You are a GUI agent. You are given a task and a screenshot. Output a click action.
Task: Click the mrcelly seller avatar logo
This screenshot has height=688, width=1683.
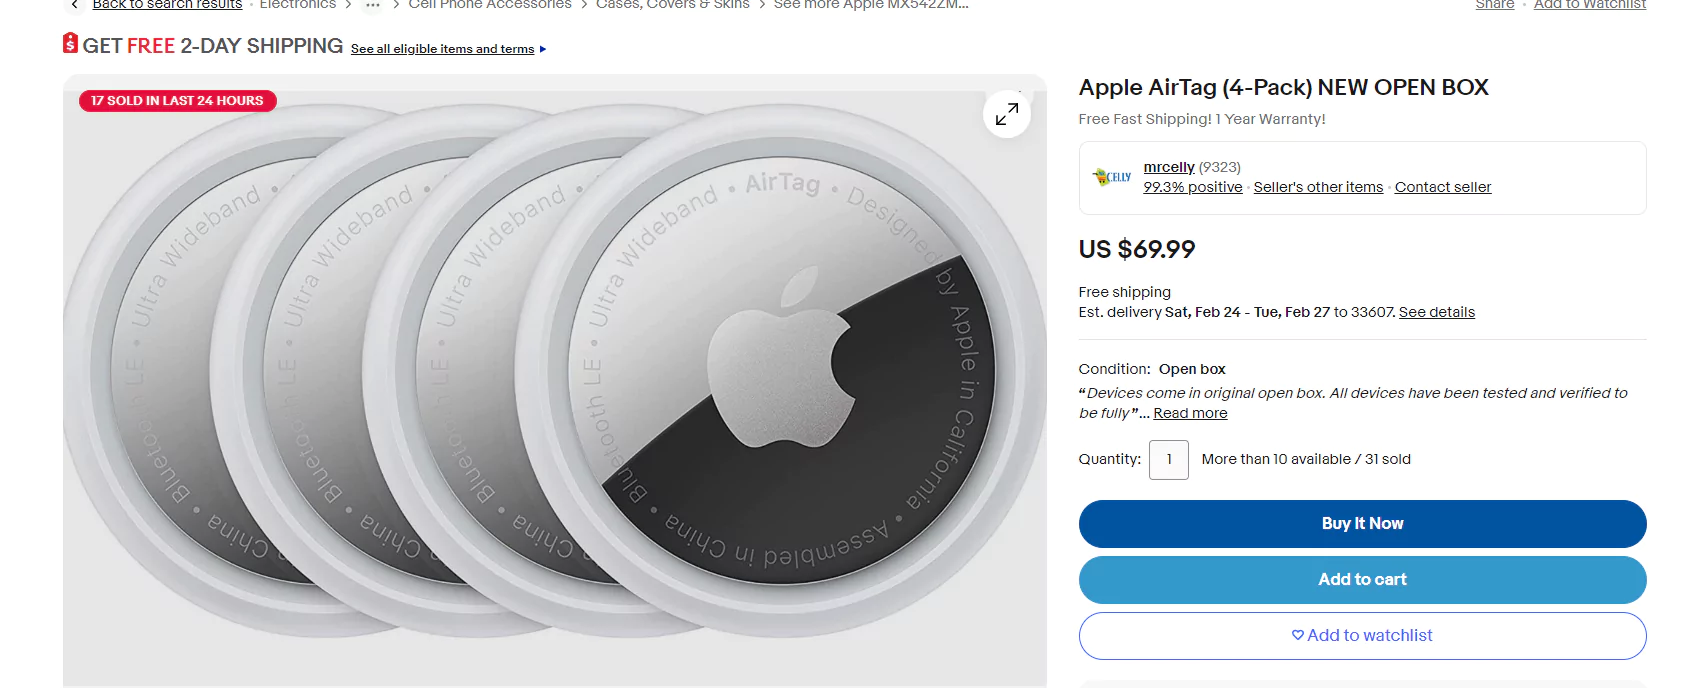[1111, 177]
